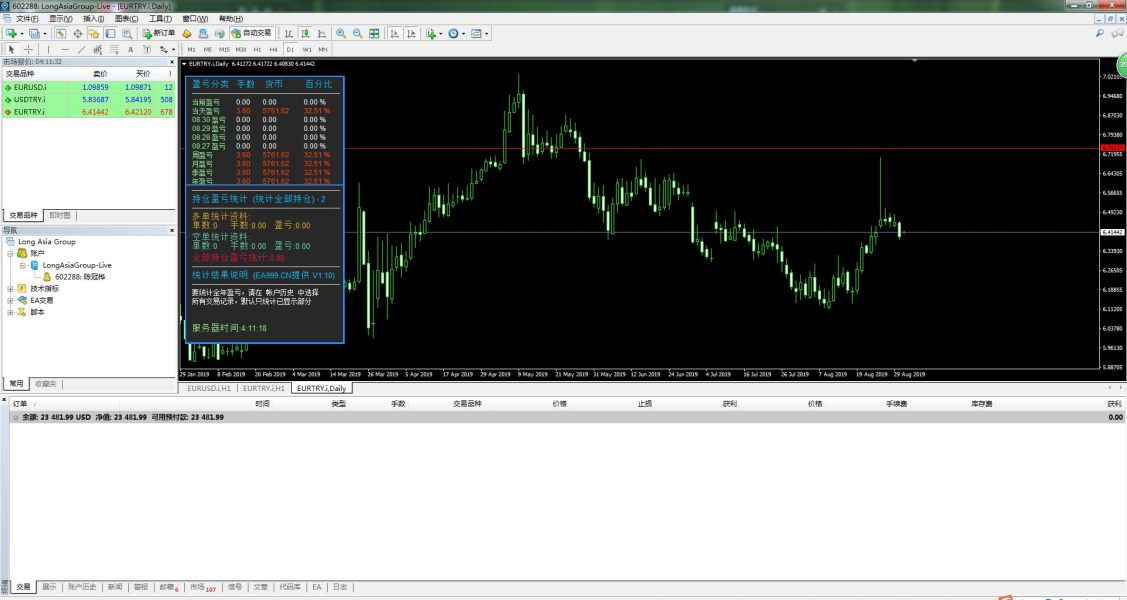Expand the EA交易 tree node

pos(10,300)
